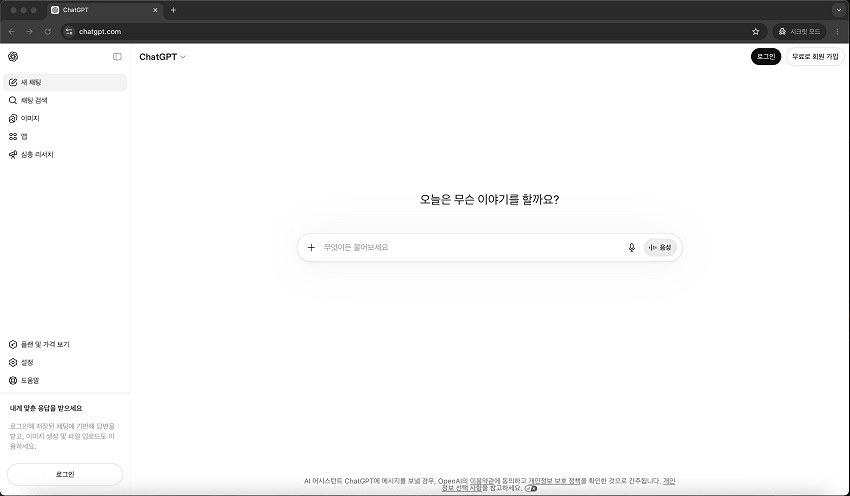Click the text 내게 맞춘 응답을 받으세요
850x496 pixels.
tap(46, 408)
